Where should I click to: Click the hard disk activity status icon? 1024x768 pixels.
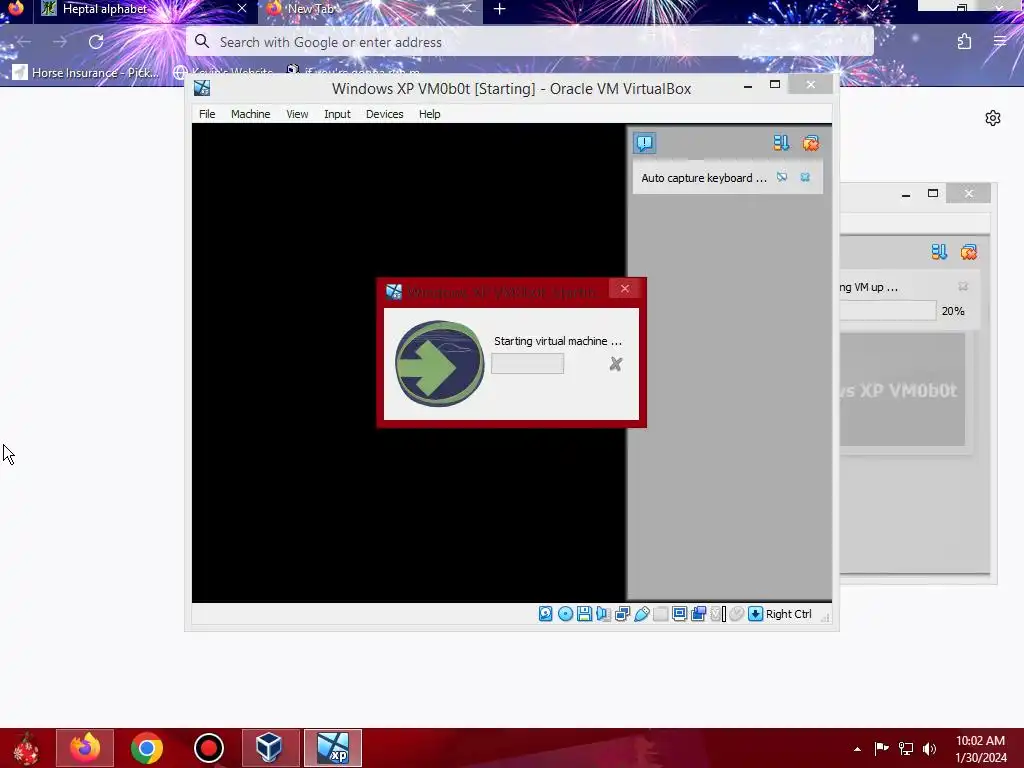coord(545,614)
